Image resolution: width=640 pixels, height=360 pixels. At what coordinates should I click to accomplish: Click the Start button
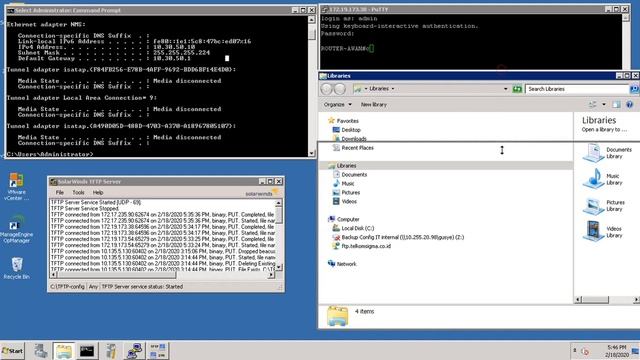[13, 351]
